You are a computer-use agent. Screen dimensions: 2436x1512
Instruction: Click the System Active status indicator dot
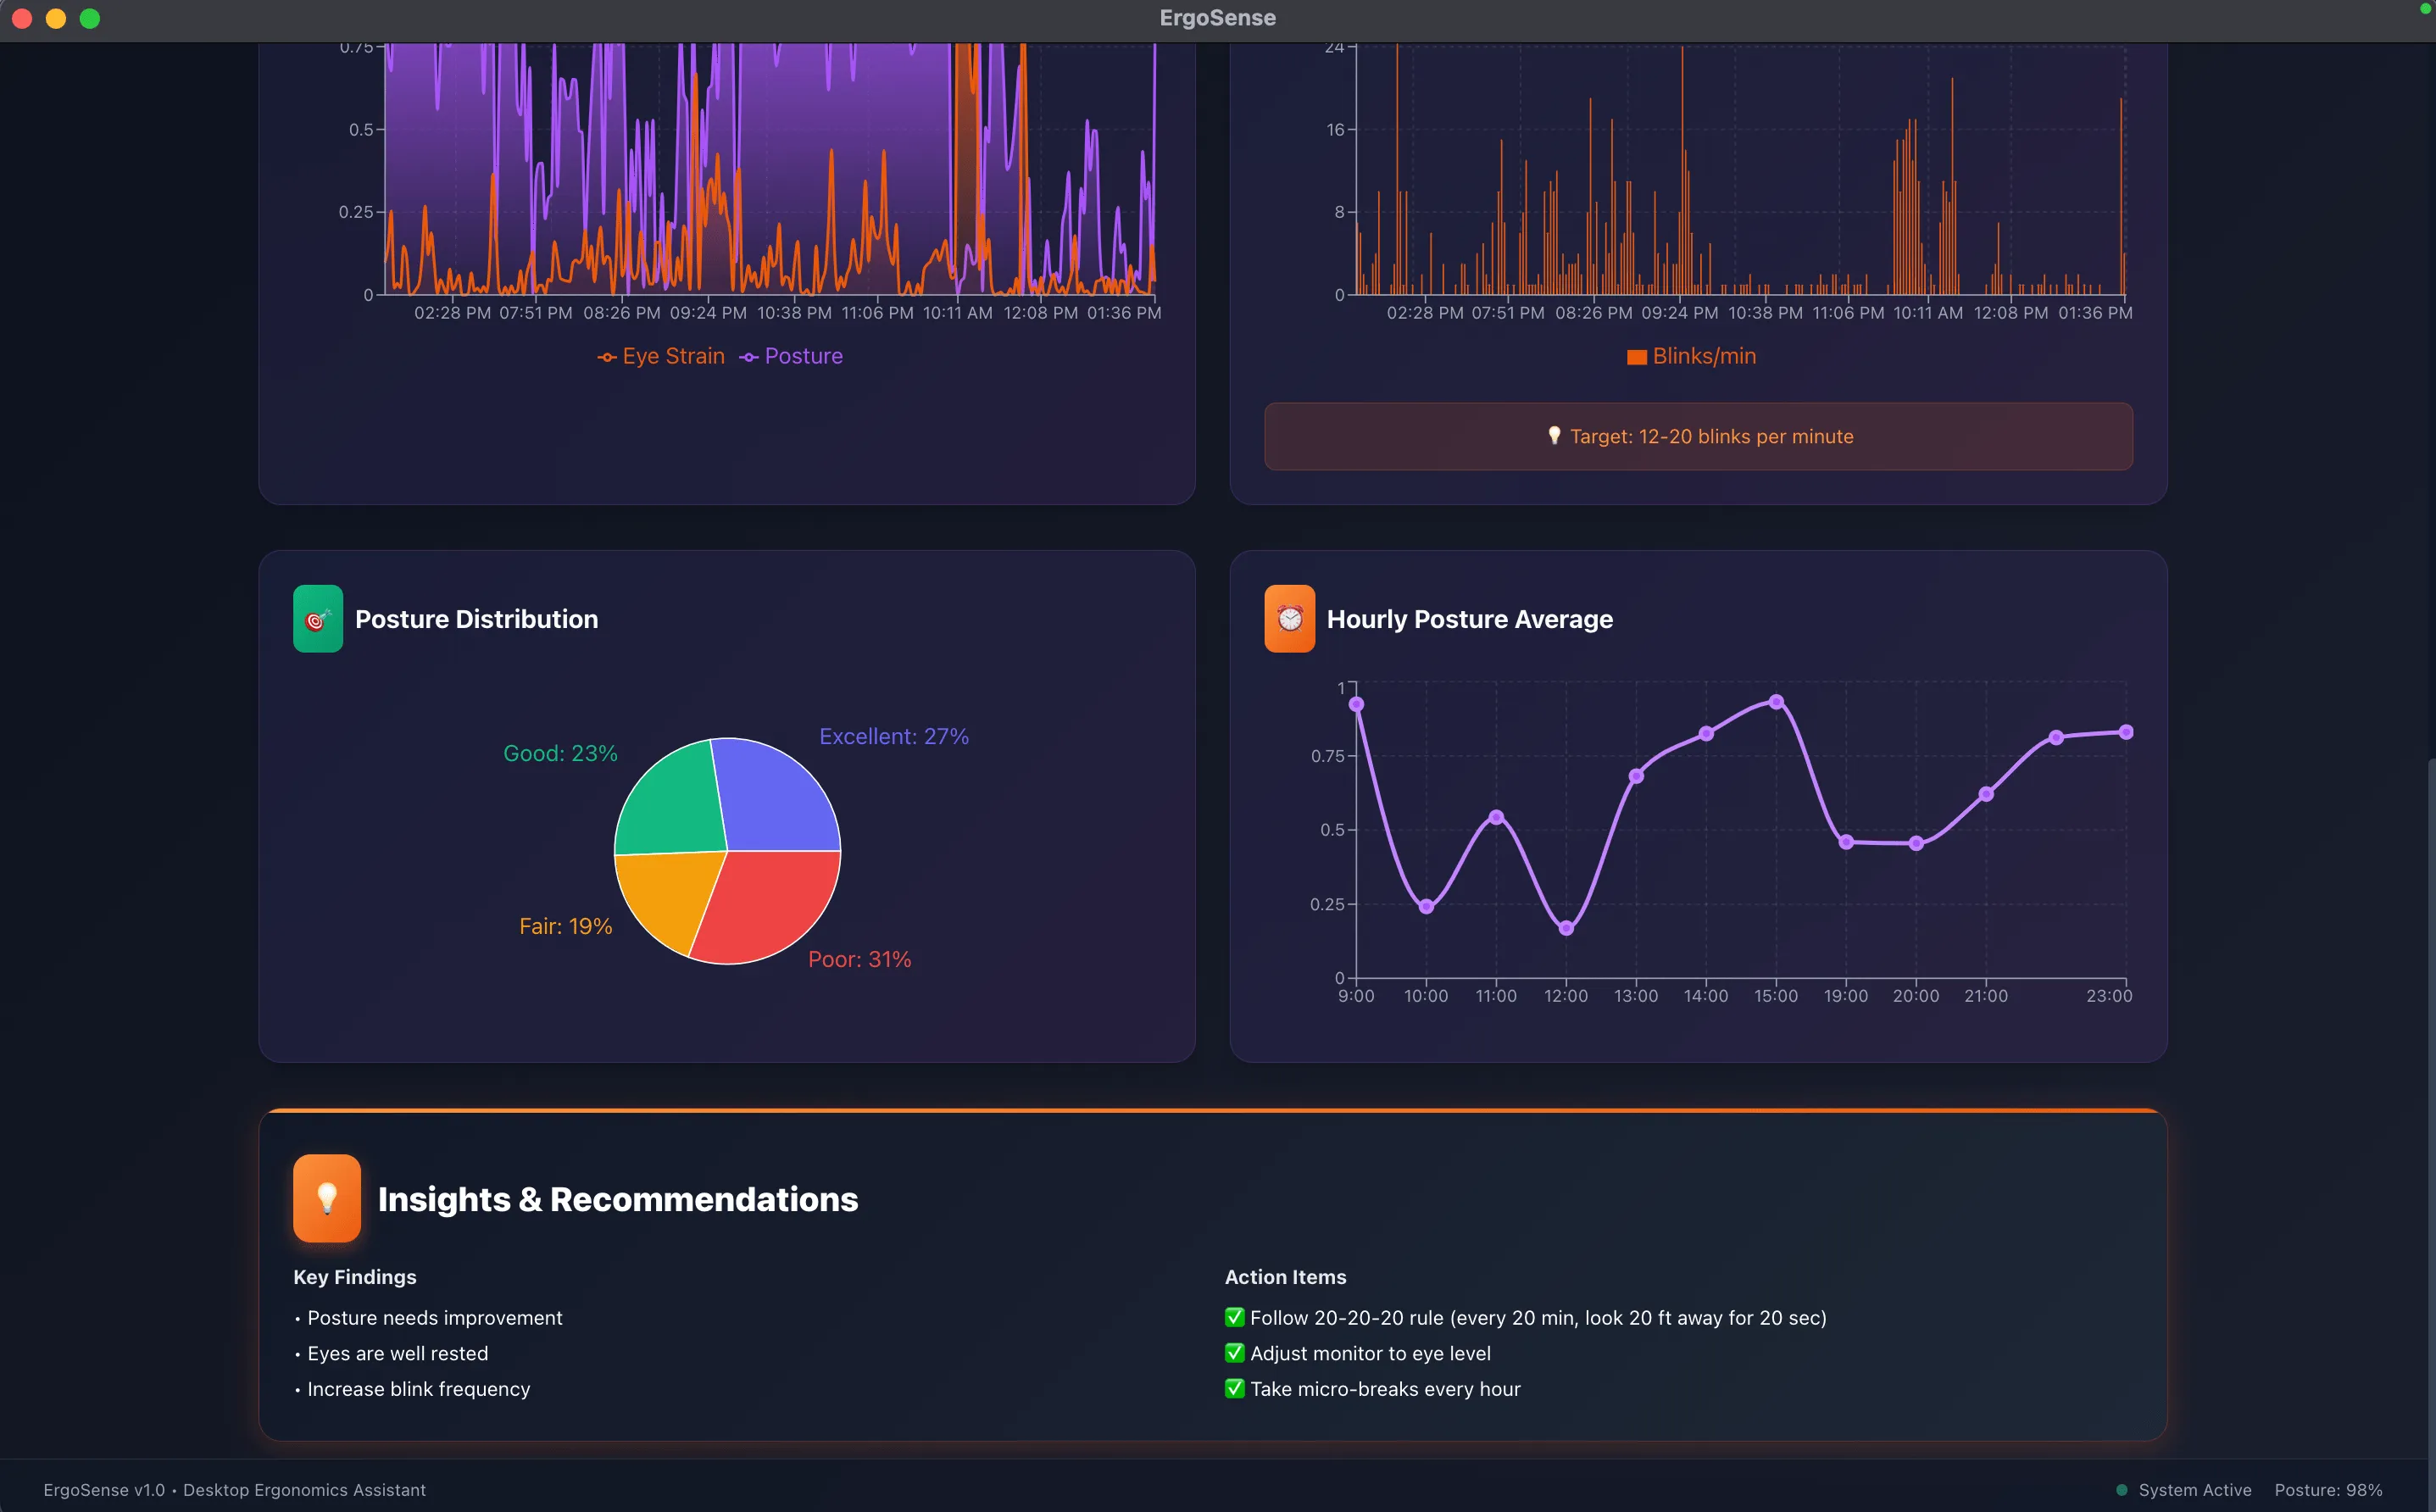point(2121,1490)
